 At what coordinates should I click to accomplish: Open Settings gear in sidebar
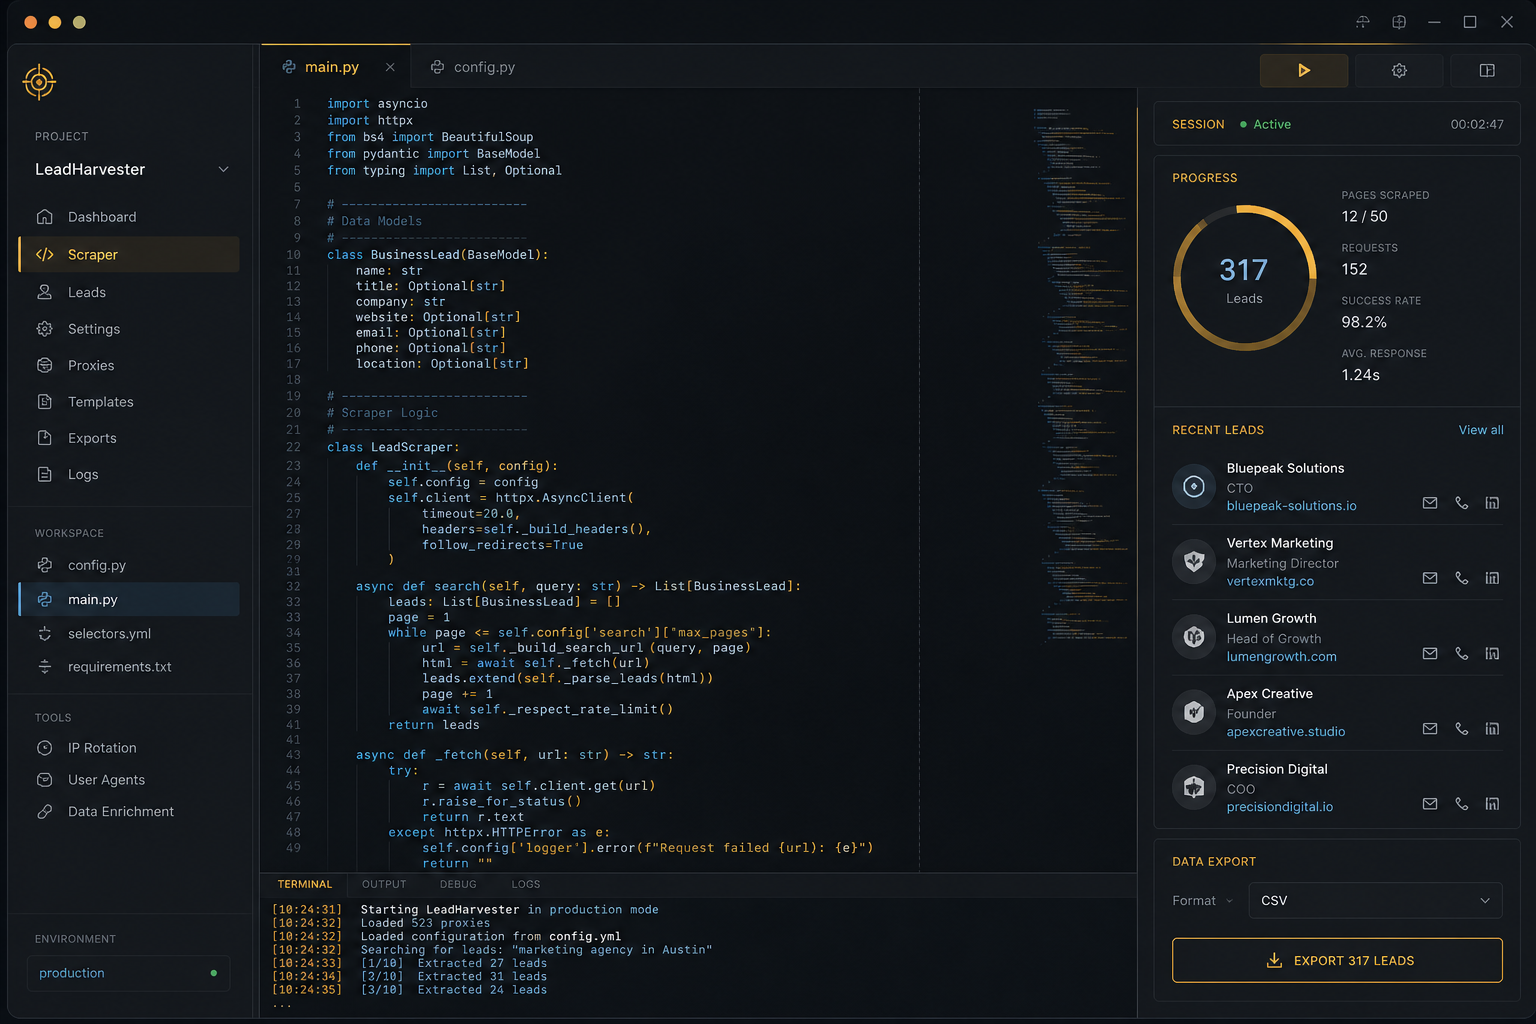pos(45,329)
